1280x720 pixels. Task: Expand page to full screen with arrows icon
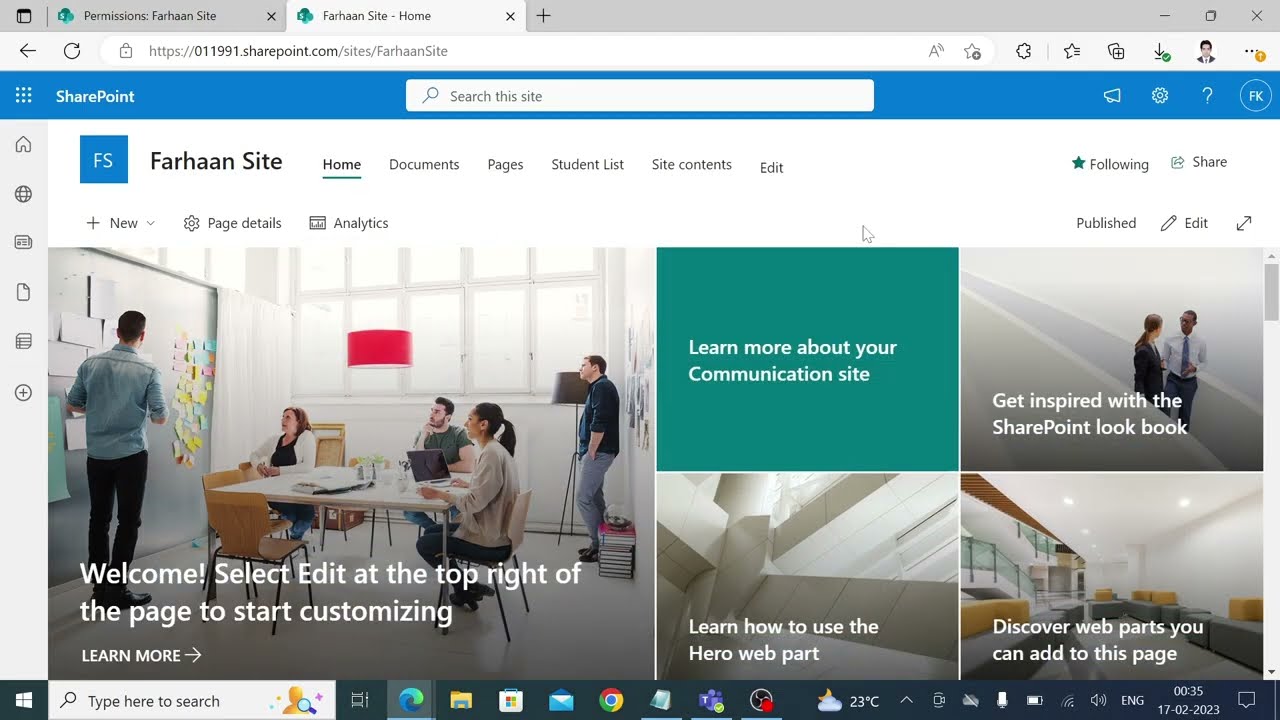pos(1244,223)
